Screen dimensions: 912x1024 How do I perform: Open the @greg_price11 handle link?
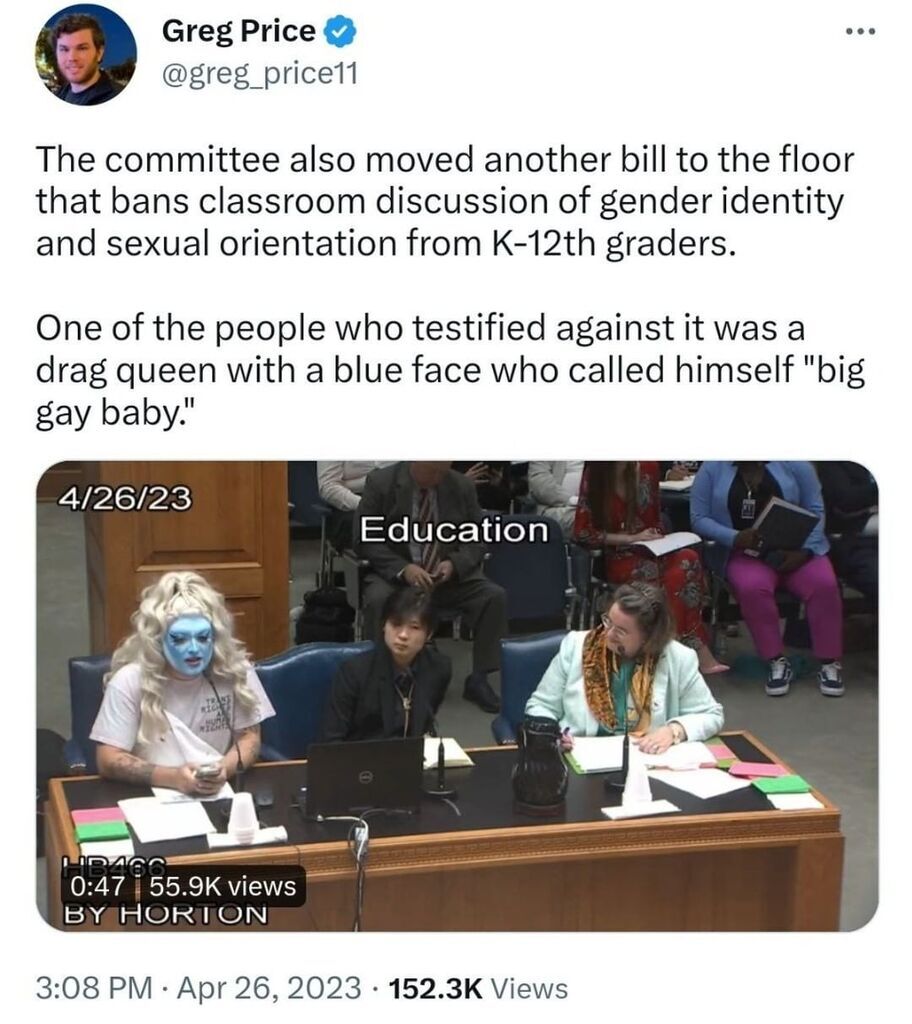[x=259, y=74]
